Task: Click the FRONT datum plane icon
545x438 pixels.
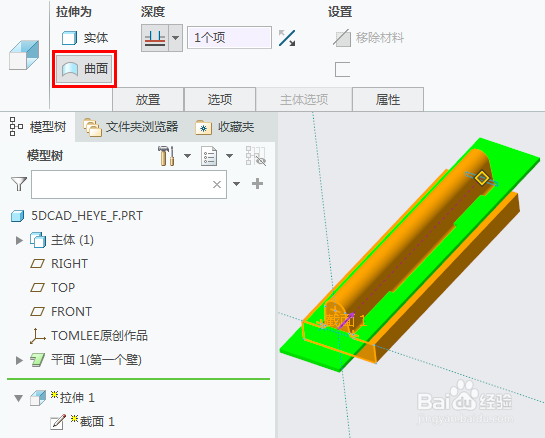Action: point(38,312)
